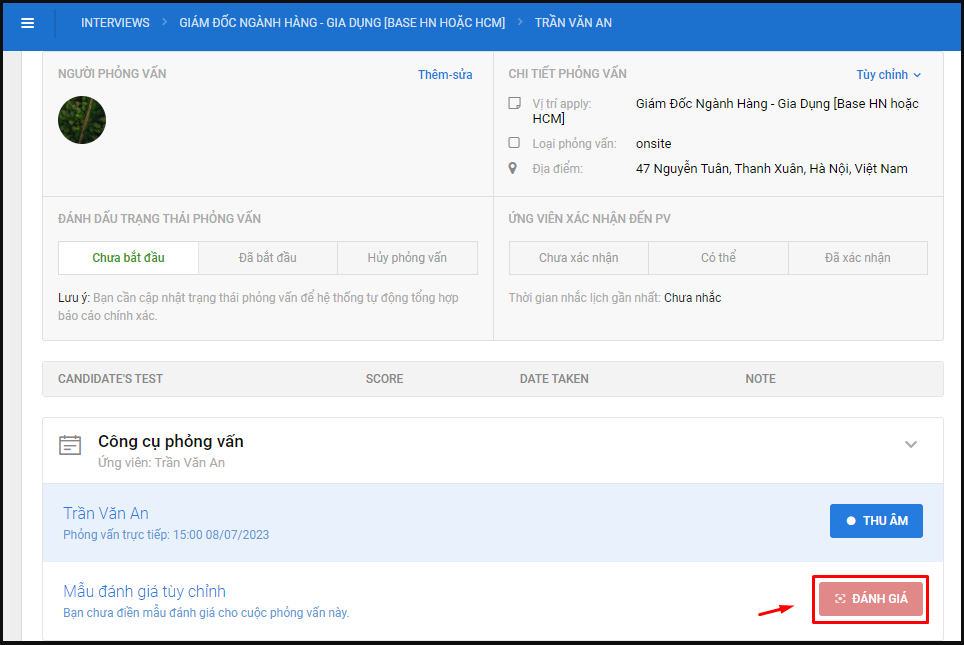Select Đã bắt đầu status

pos(267,258)
